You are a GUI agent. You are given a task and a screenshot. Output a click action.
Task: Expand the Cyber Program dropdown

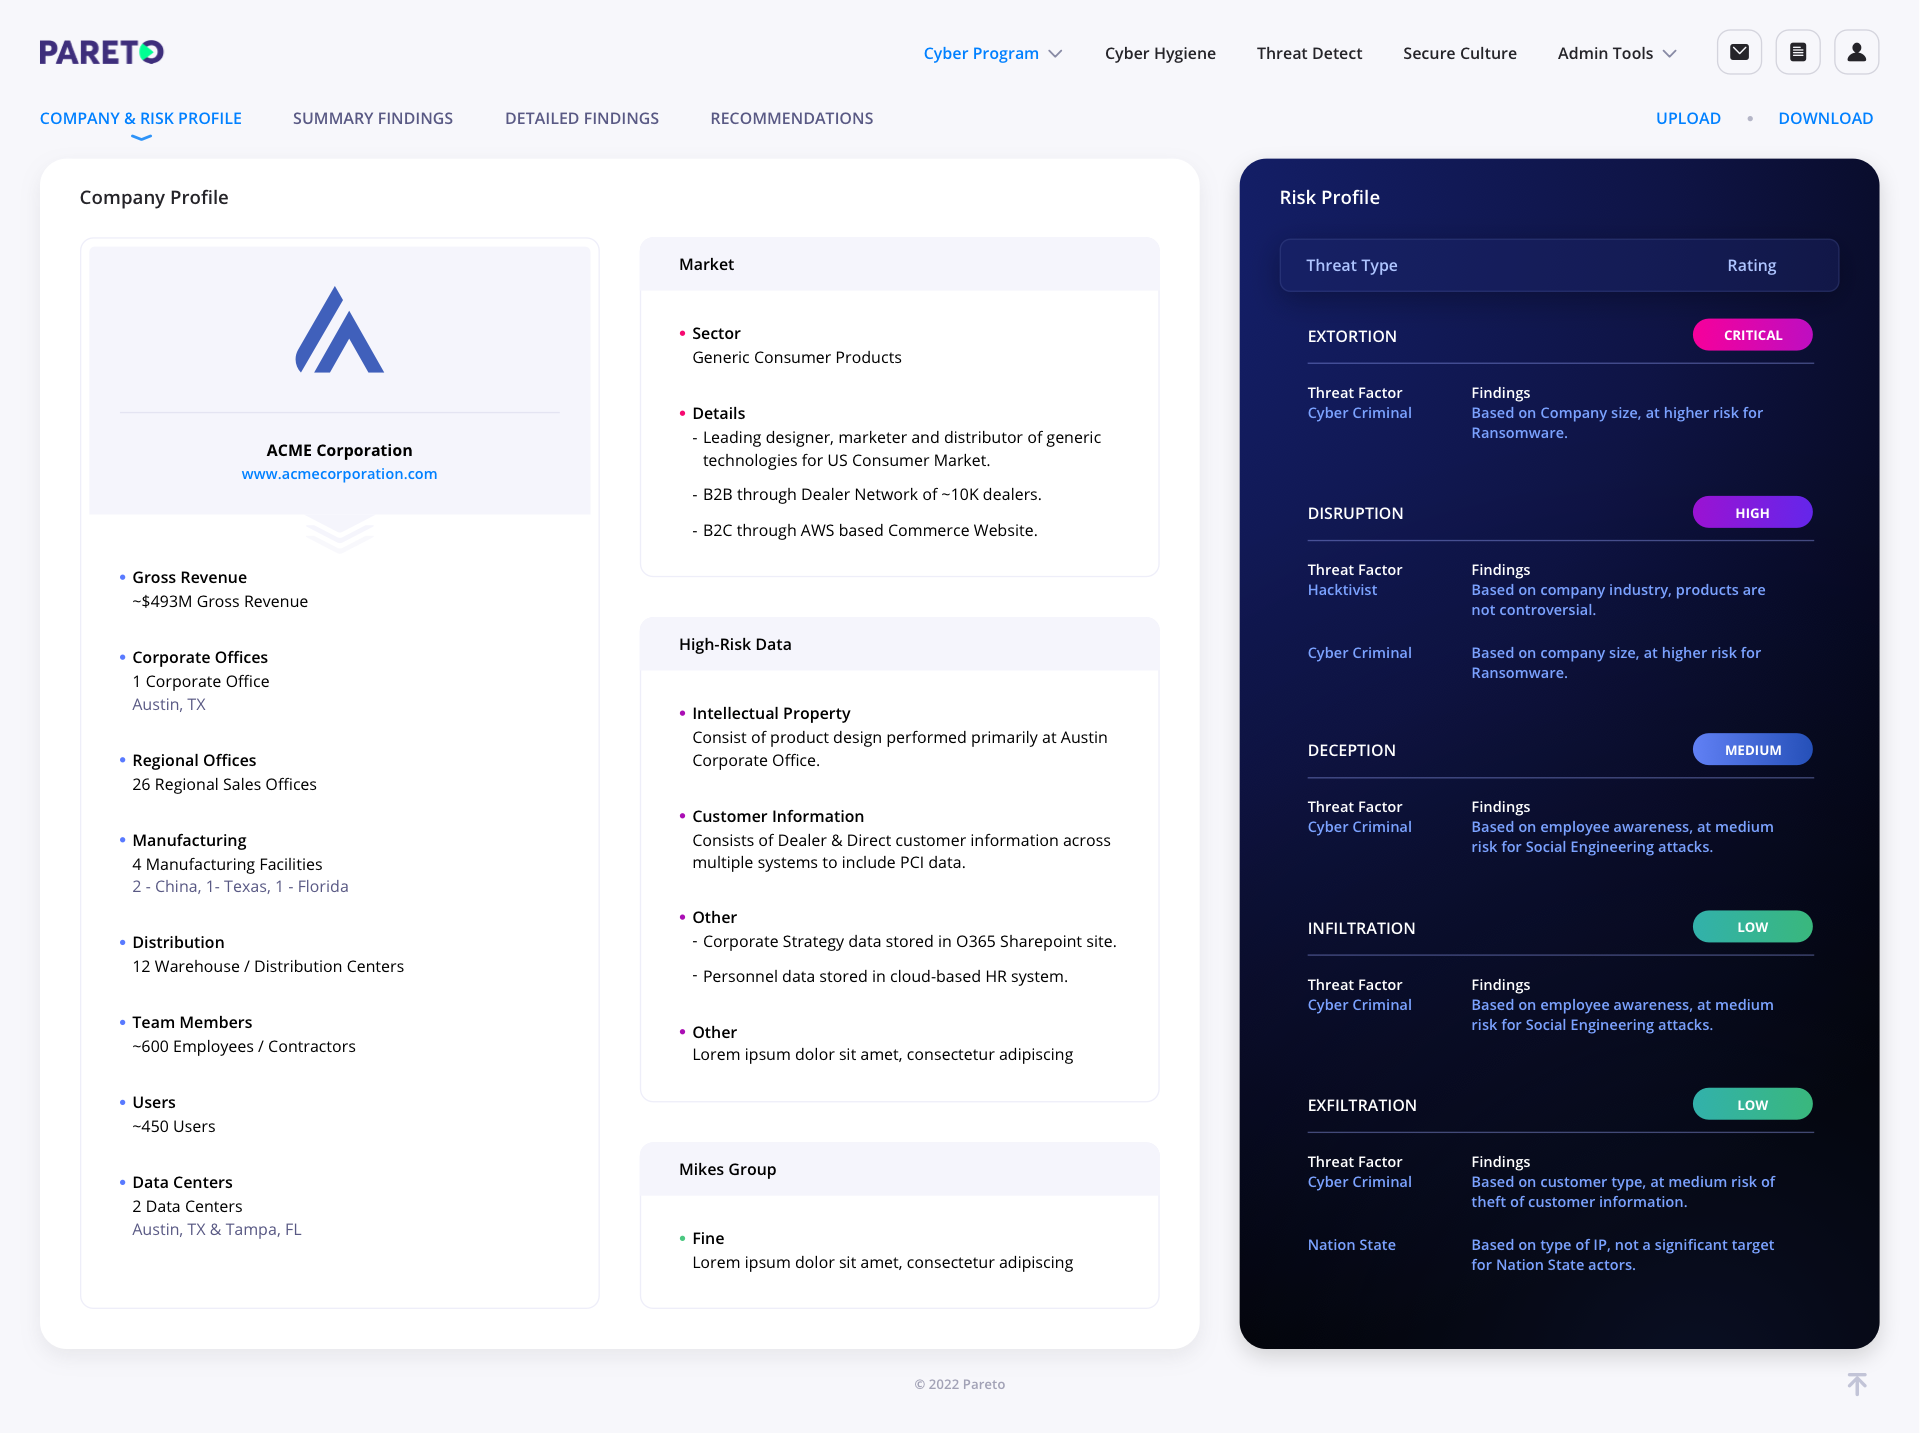click(992, 53)
